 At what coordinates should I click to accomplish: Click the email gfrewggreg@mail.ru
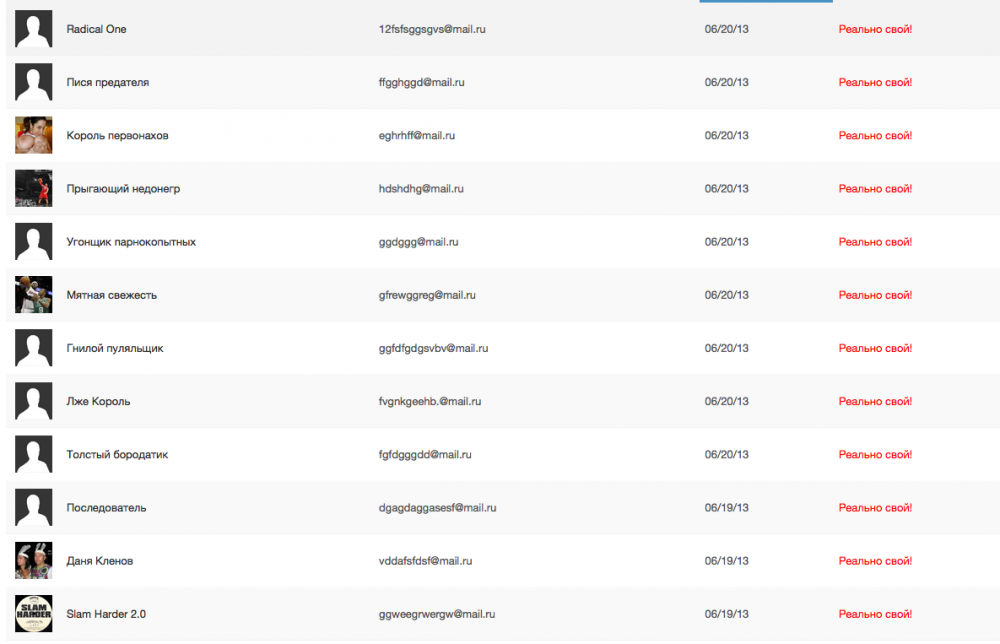pos(427,295)
